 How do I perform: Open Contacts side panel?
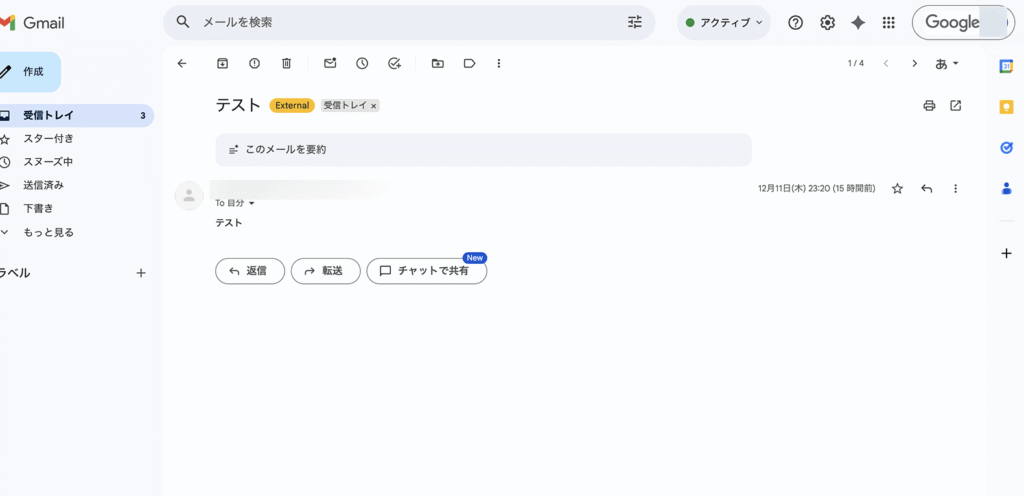coord(1006,189)
